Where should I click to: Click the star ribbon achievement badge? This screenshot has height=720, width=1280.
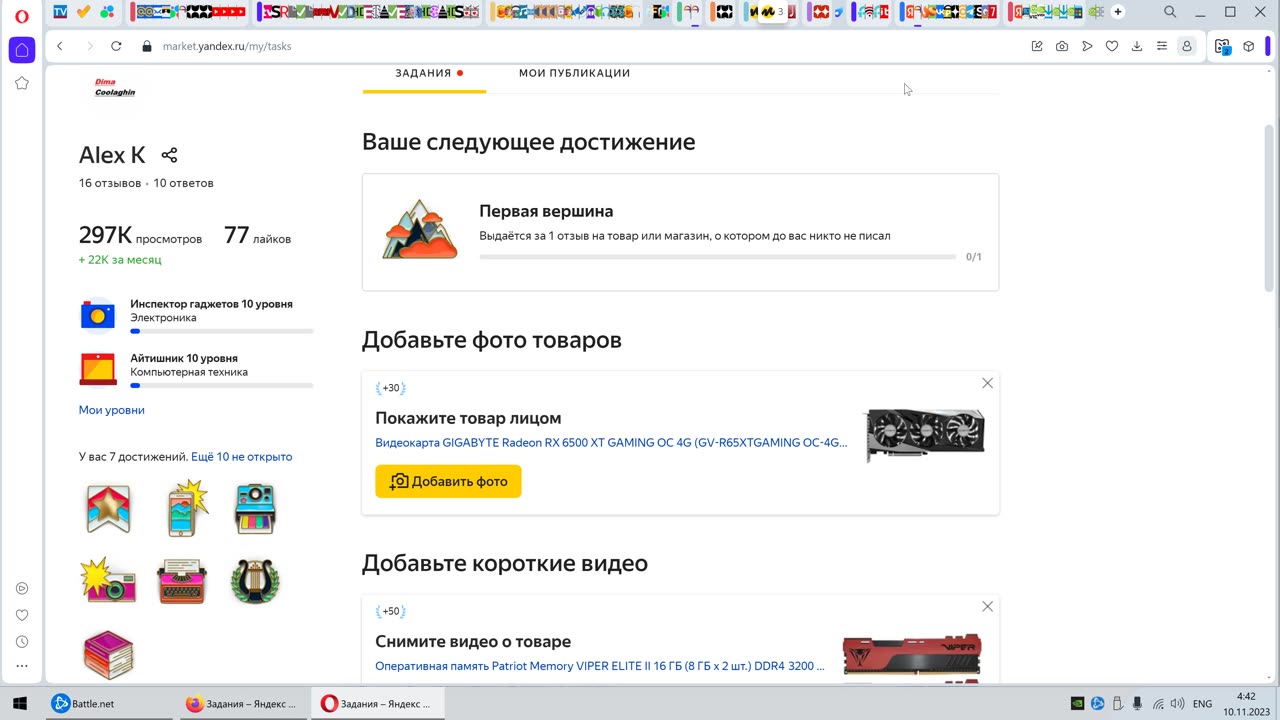(108, 508)
